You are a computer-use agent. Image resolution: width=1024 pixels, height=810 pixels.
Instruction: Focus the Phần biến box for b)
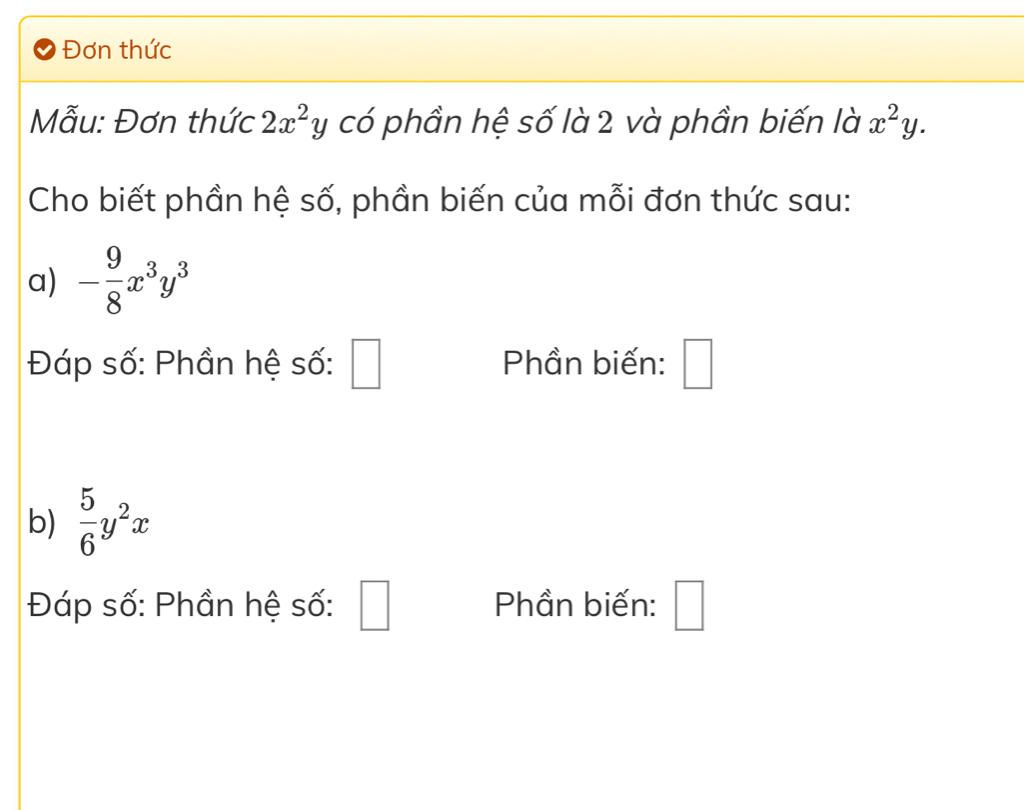click(689, 606)
